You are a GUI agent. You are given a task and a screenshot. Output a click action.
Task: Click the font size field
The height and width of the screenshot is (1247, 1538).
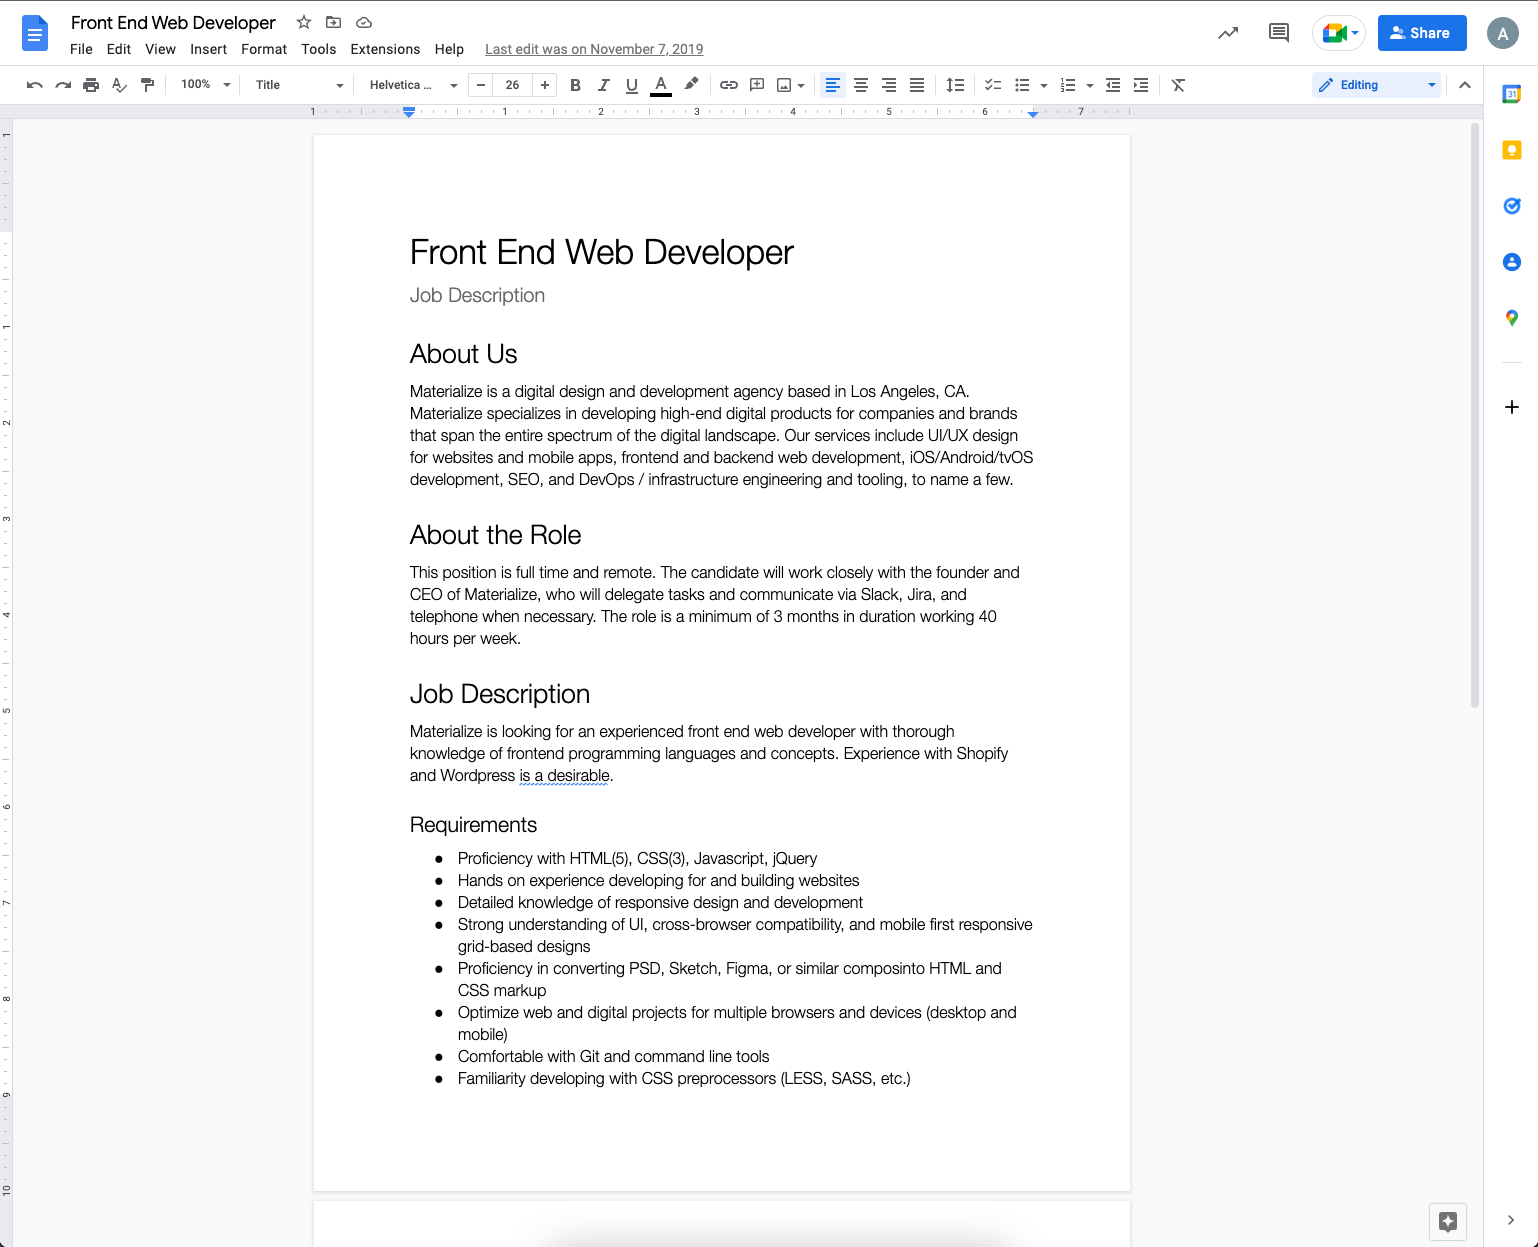coord(512,85)
